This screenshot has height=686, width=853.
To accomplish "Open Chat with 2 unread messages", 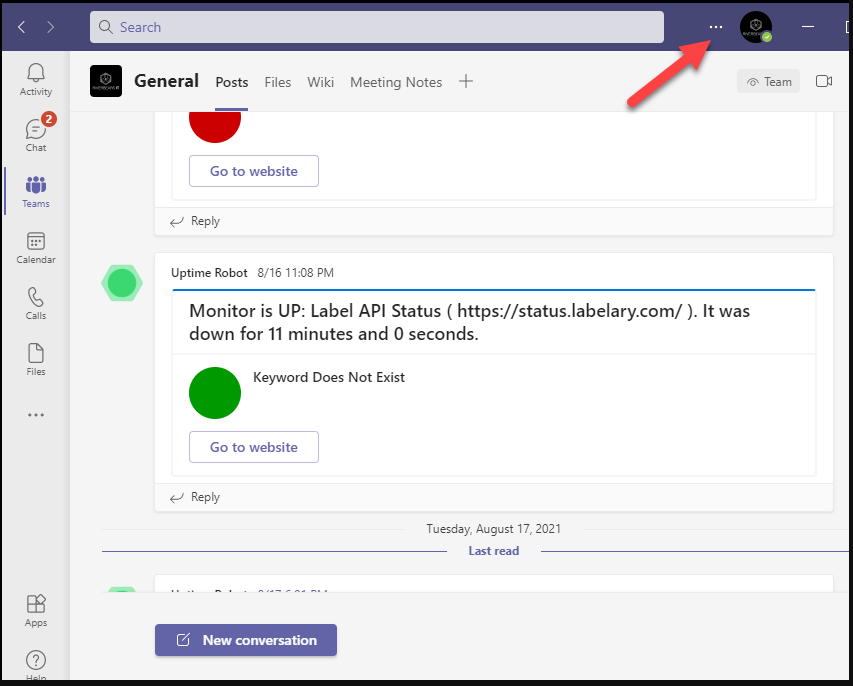I will pos(36,135).
